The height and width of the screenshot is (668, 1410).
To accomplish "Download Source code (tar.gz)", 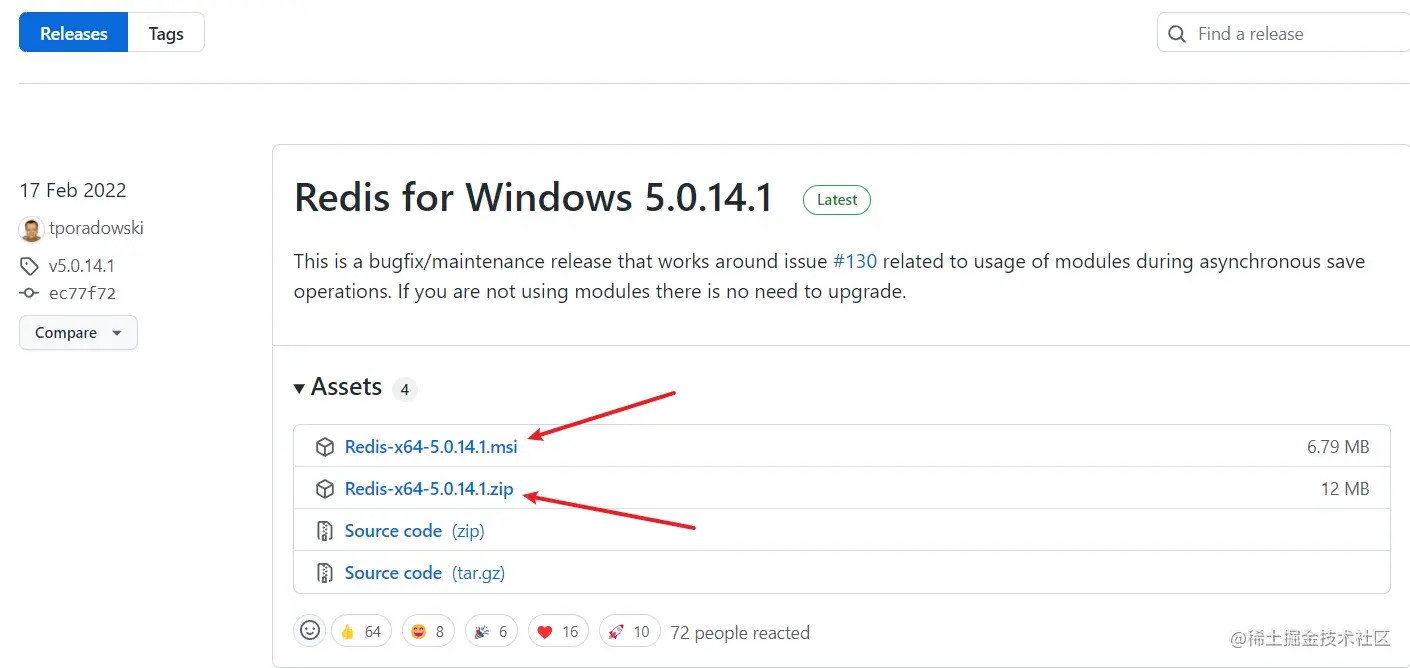I will click(x=425, y=573).
